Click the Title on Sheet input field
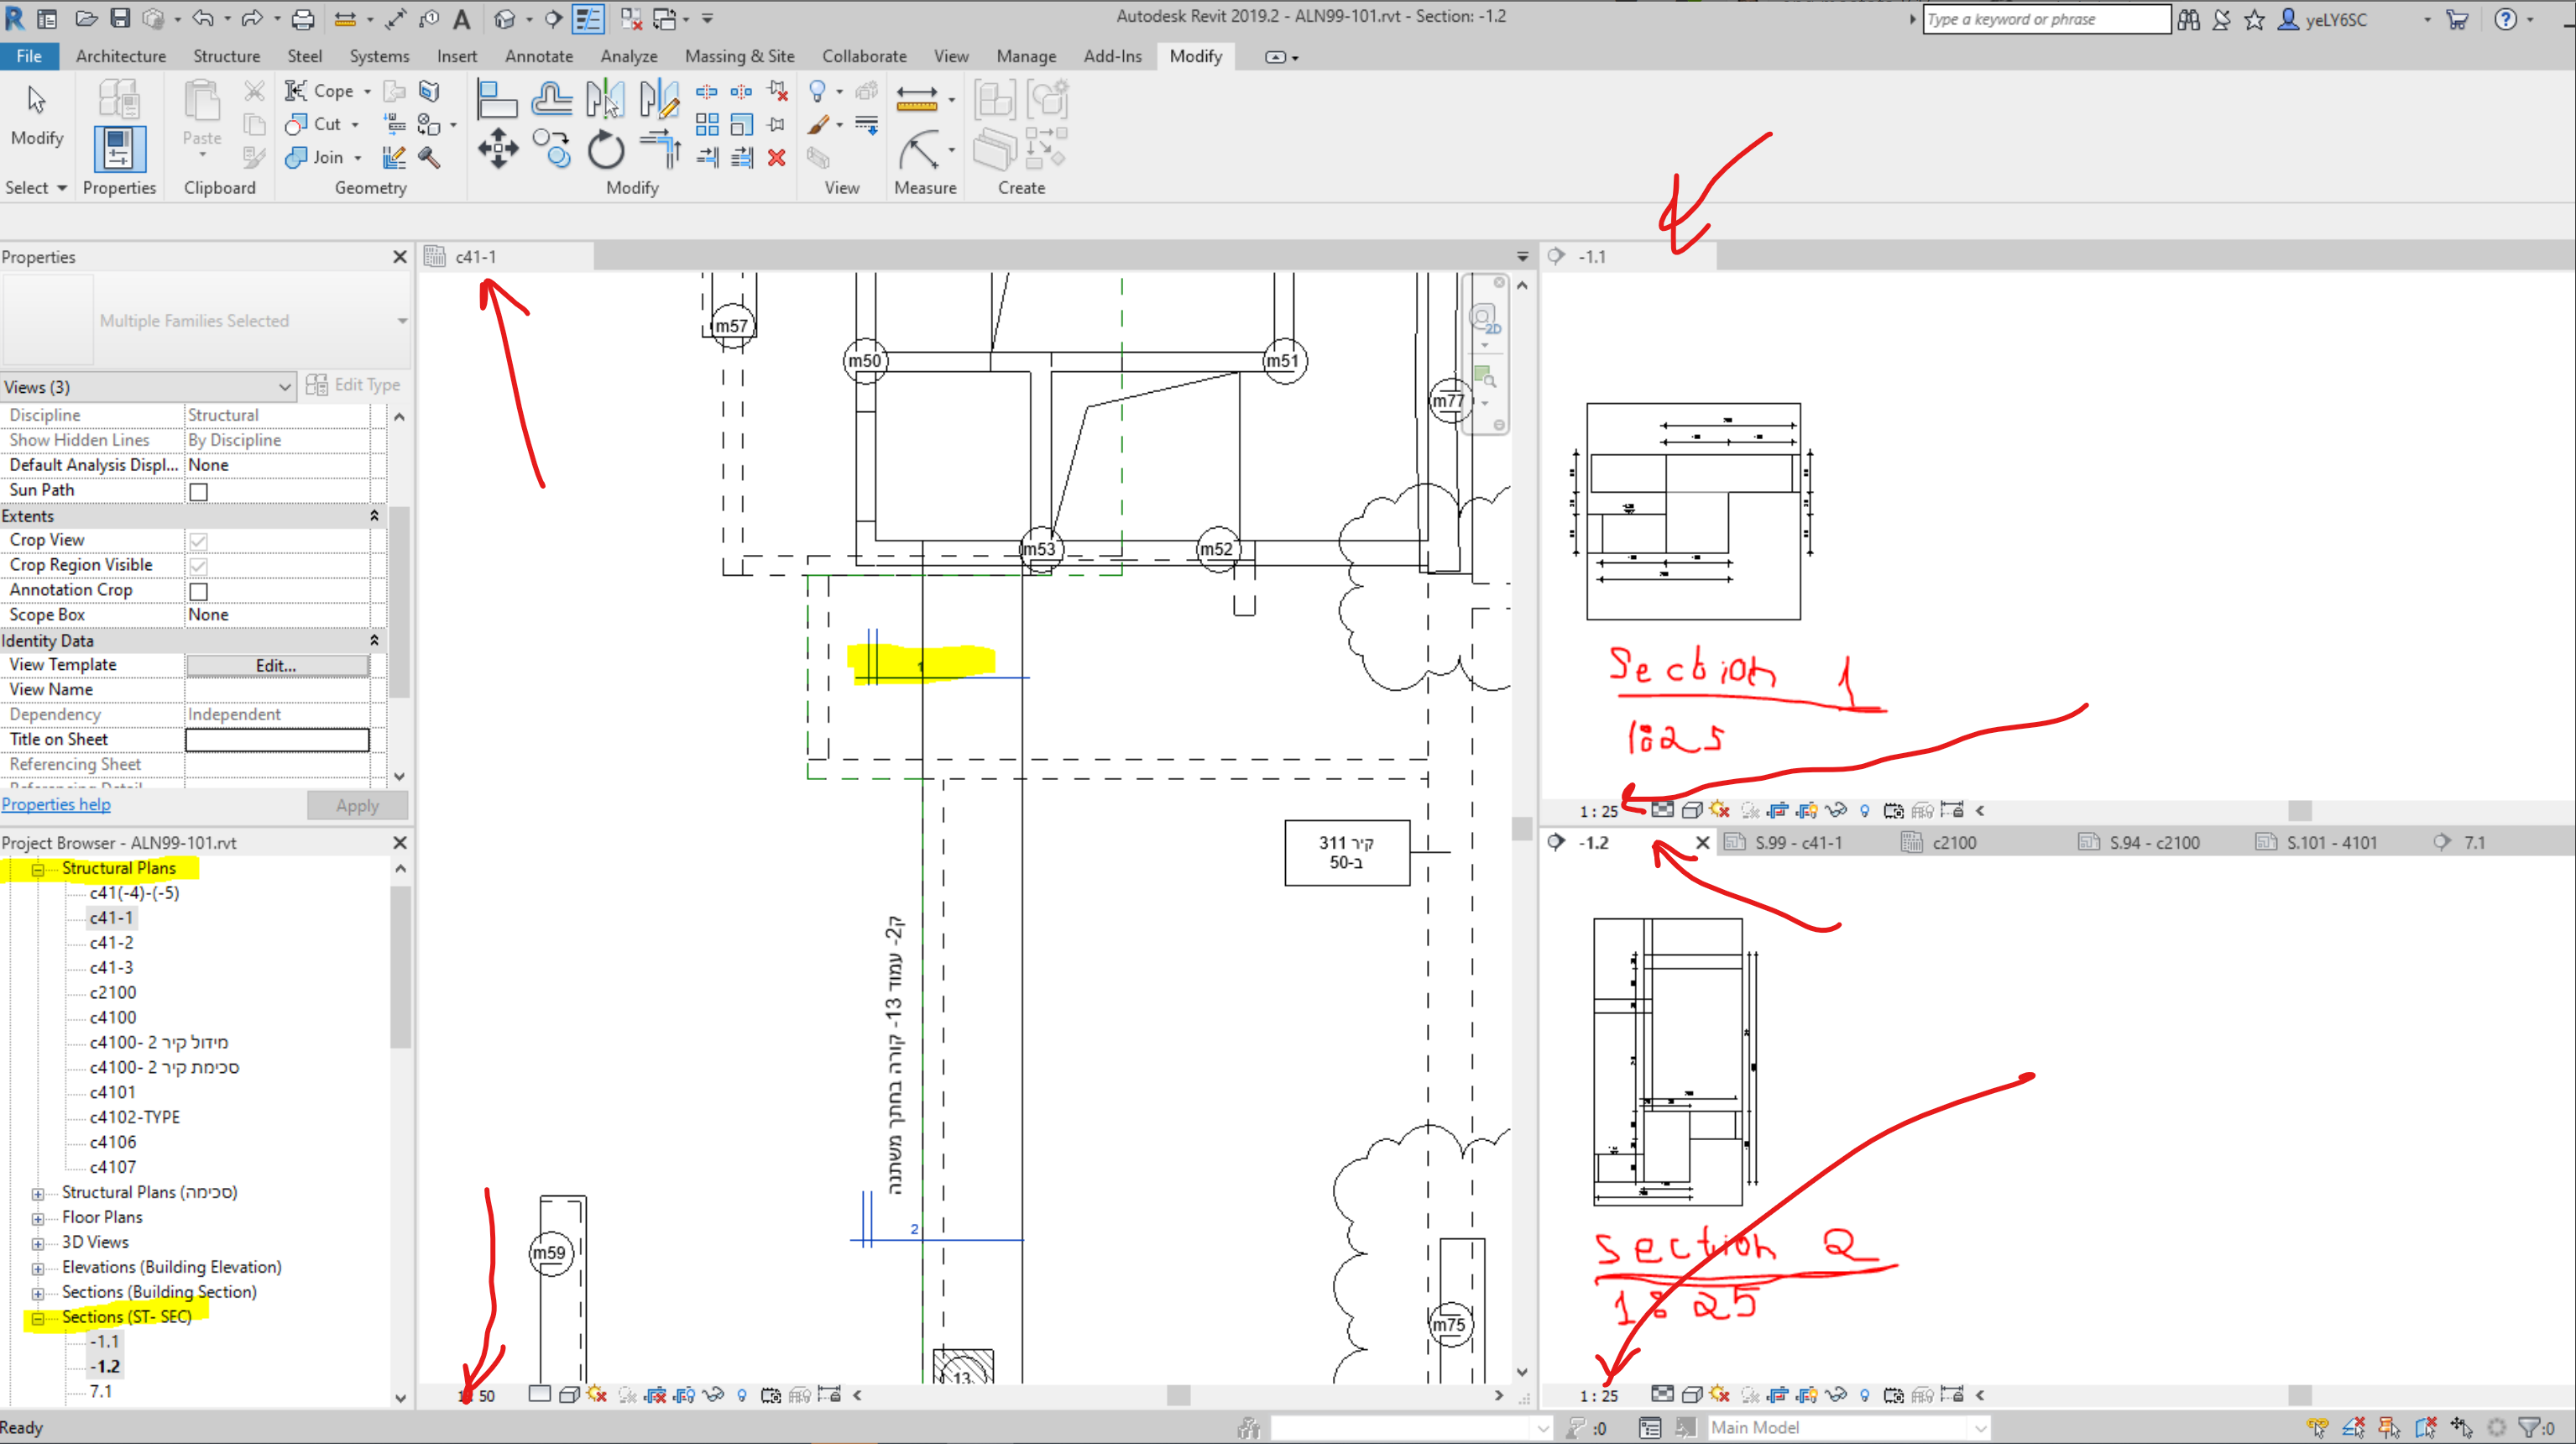This screenshot has width=2576, height=1444. click(x=277, y=740)
